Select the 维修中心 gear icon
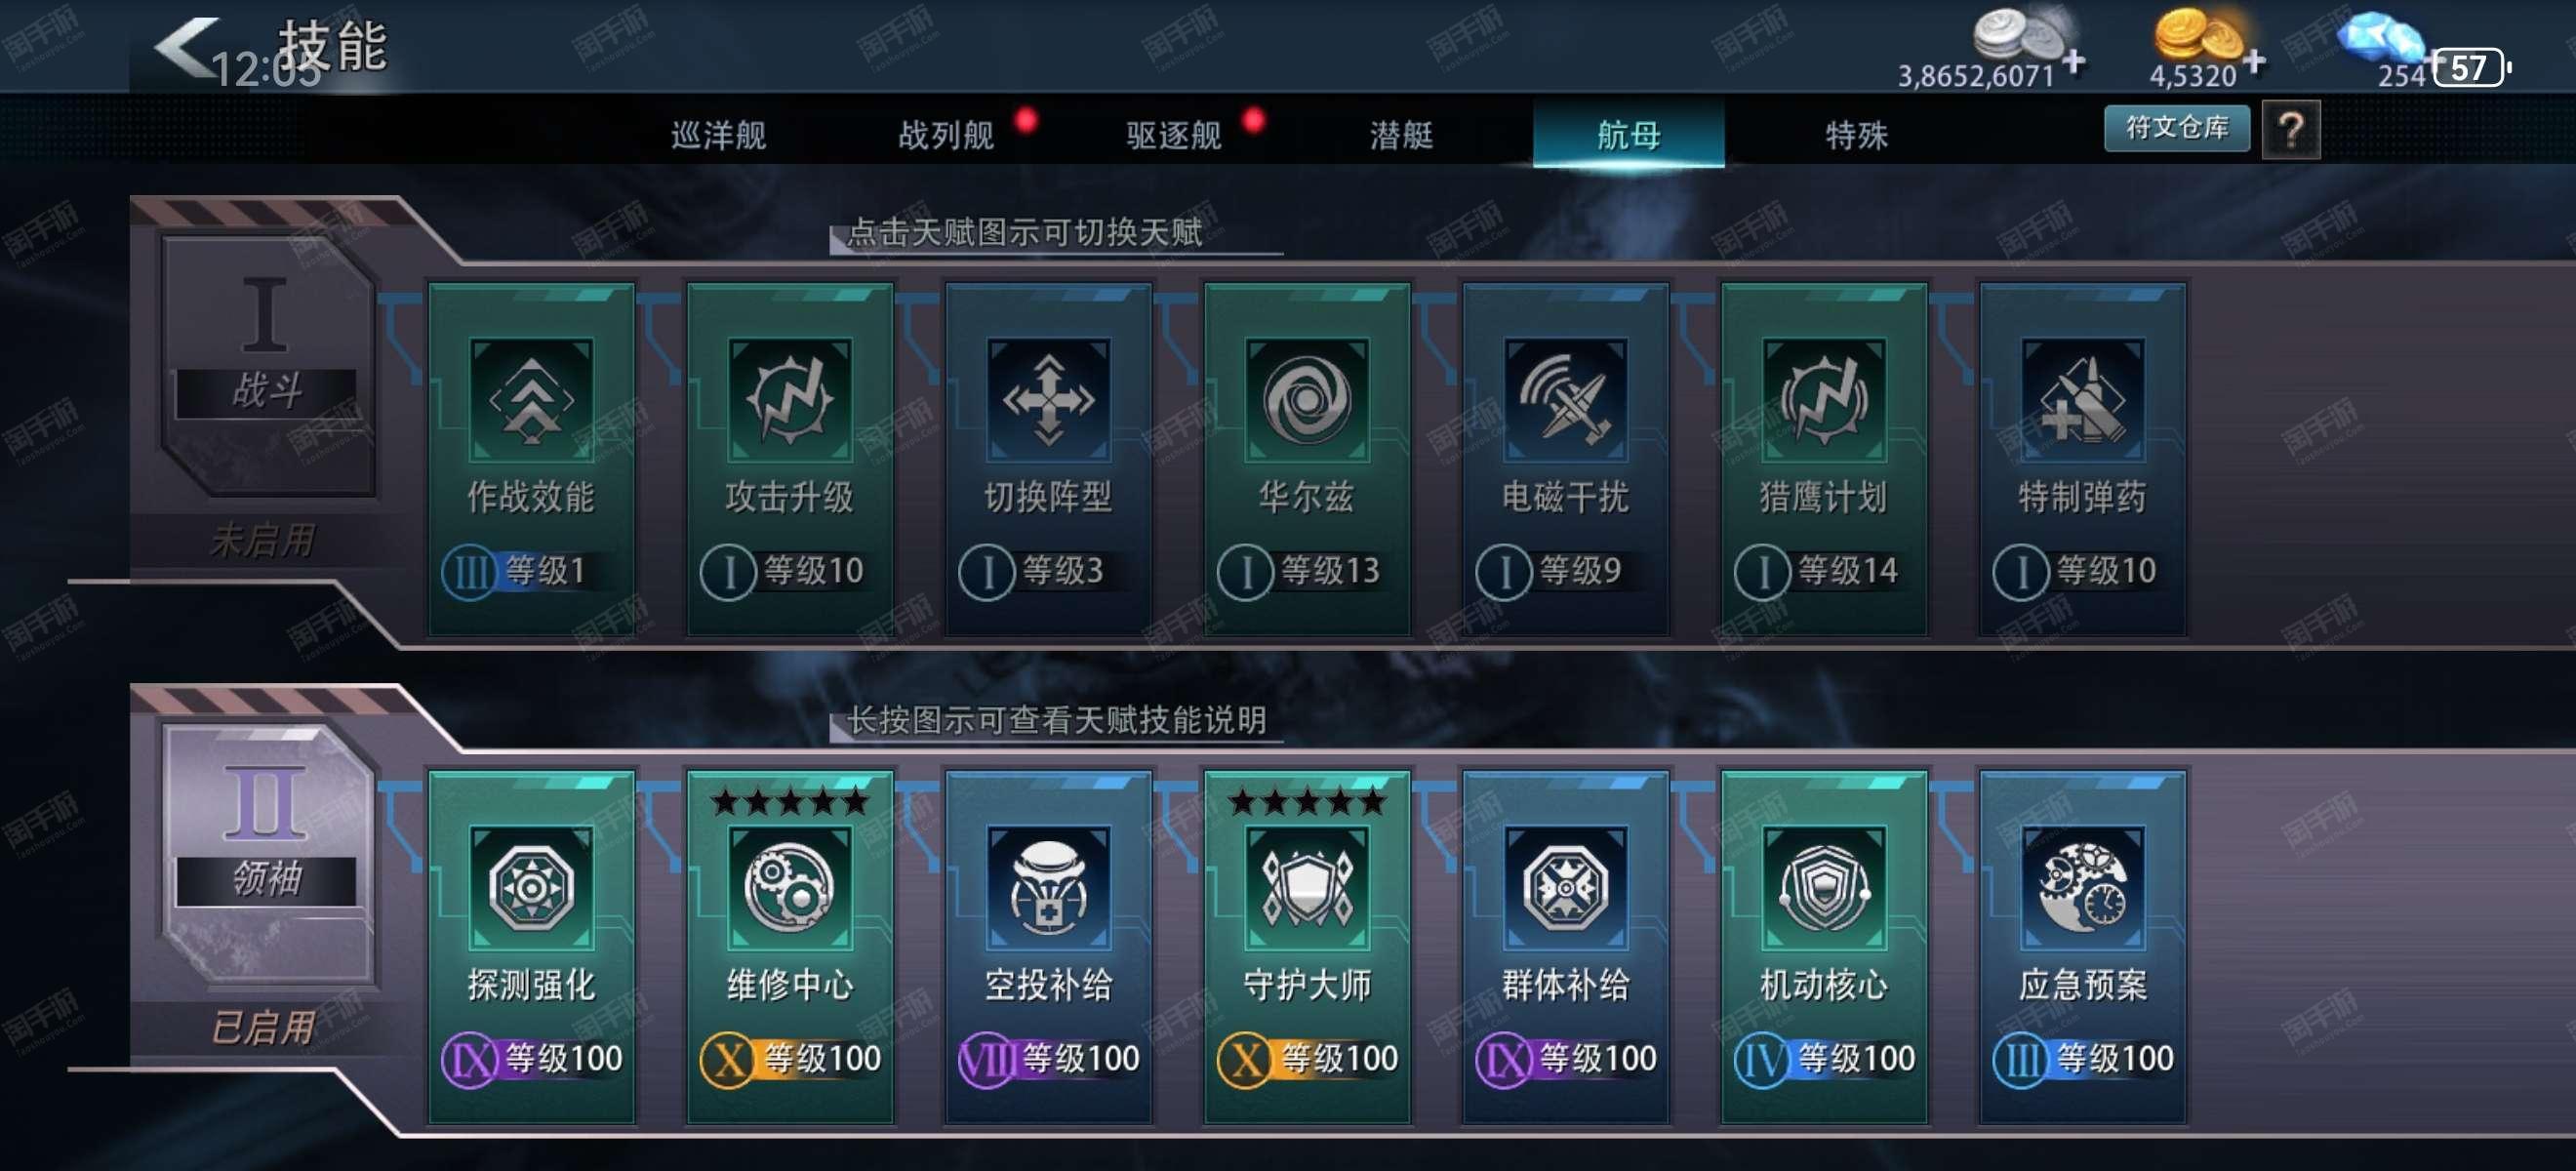The image size is (2576, 1171). [790, 887]
